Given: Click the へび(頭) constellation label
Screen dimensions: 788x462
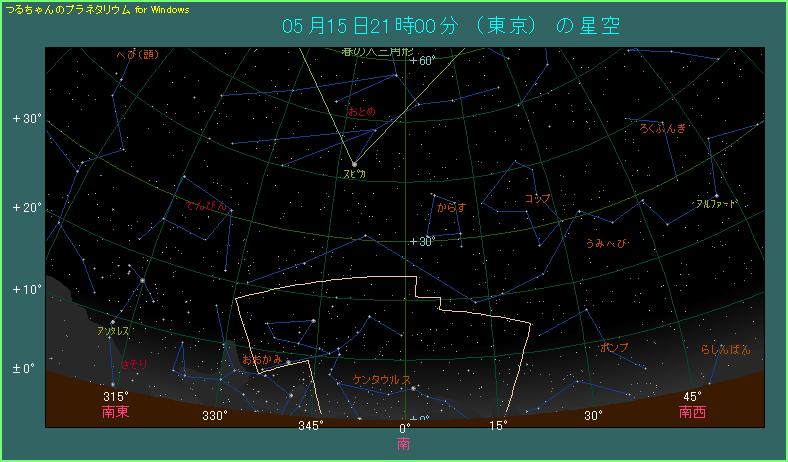Looking at the screenshot, I should [109, 54].
